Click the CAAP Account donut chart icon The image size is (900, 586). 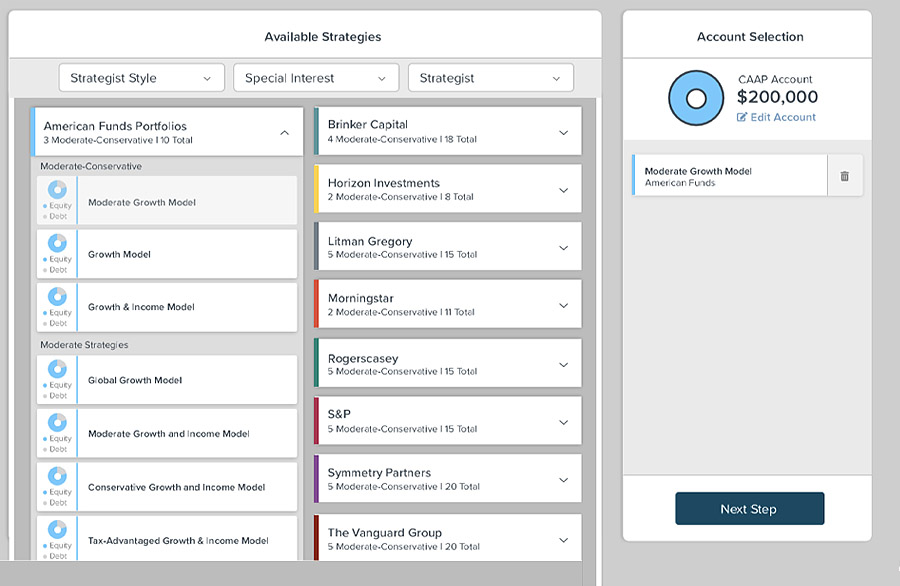(696, 98)
